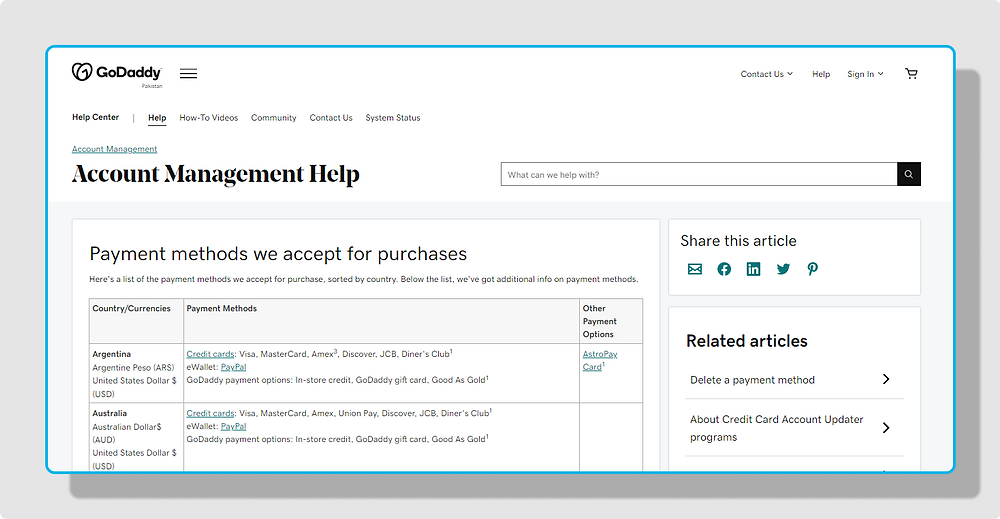Click the Help Center label
The height and width of the screenshot is (519, 1000).
click(x=96, y=117)
